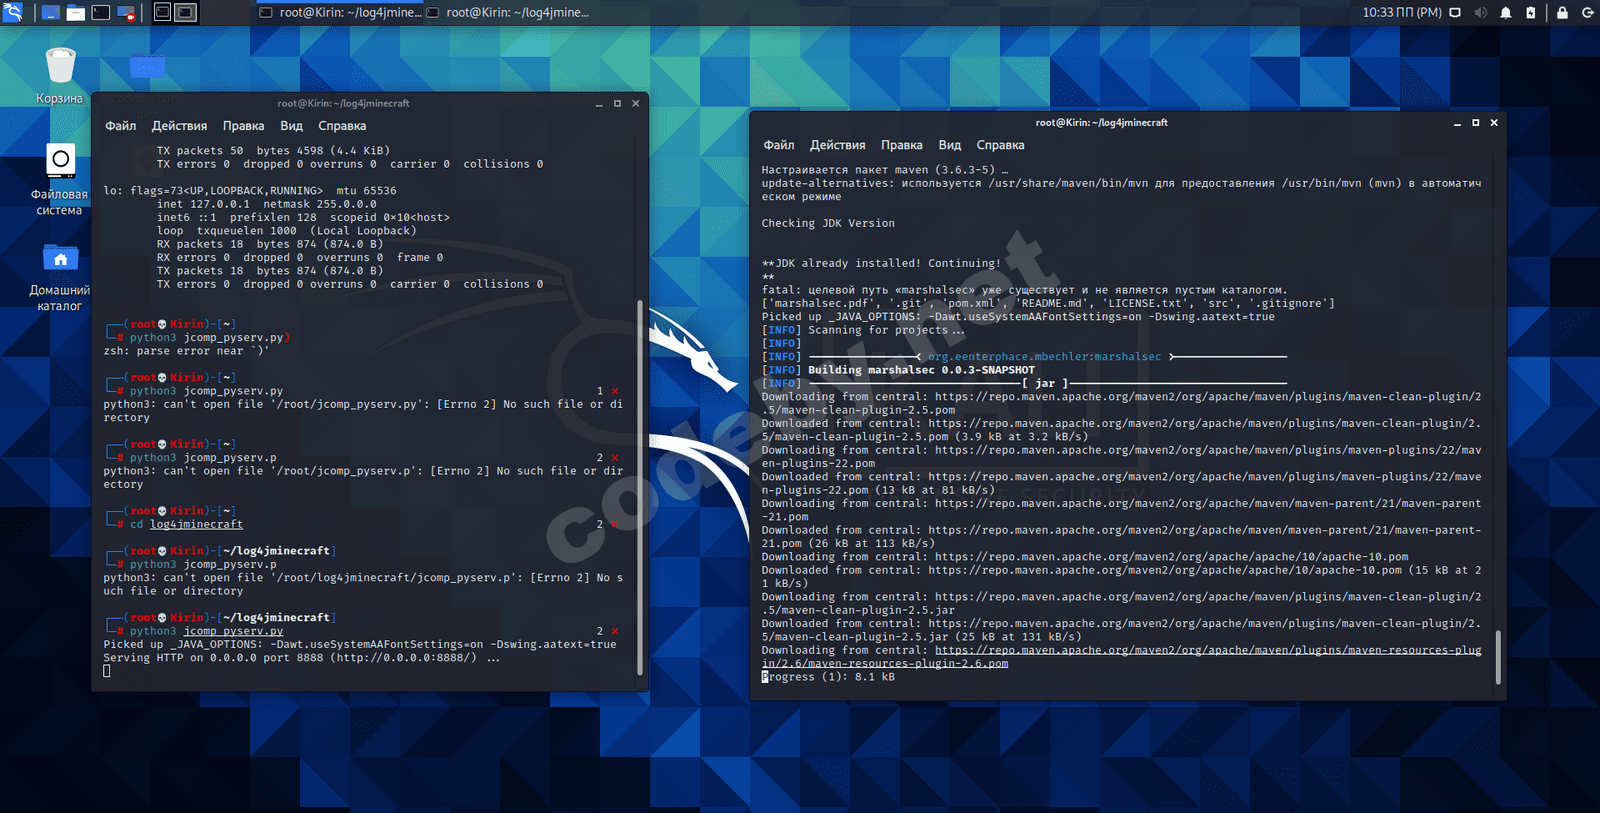
Task: Launch terminal emulator from top panel
Action: (101, 12)
